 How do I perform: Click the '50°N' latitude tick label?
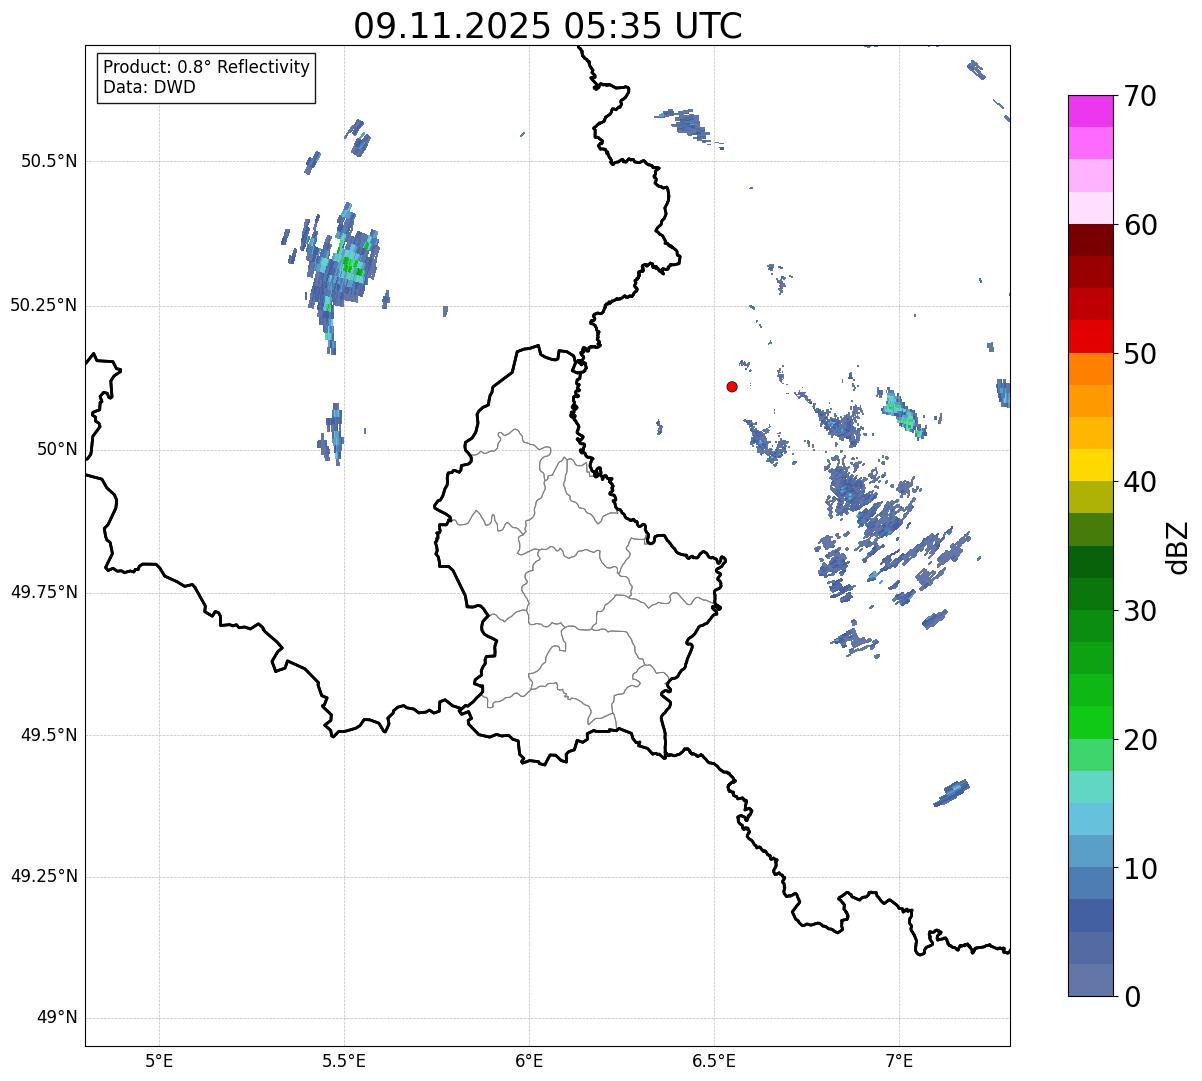pos(57,449)
